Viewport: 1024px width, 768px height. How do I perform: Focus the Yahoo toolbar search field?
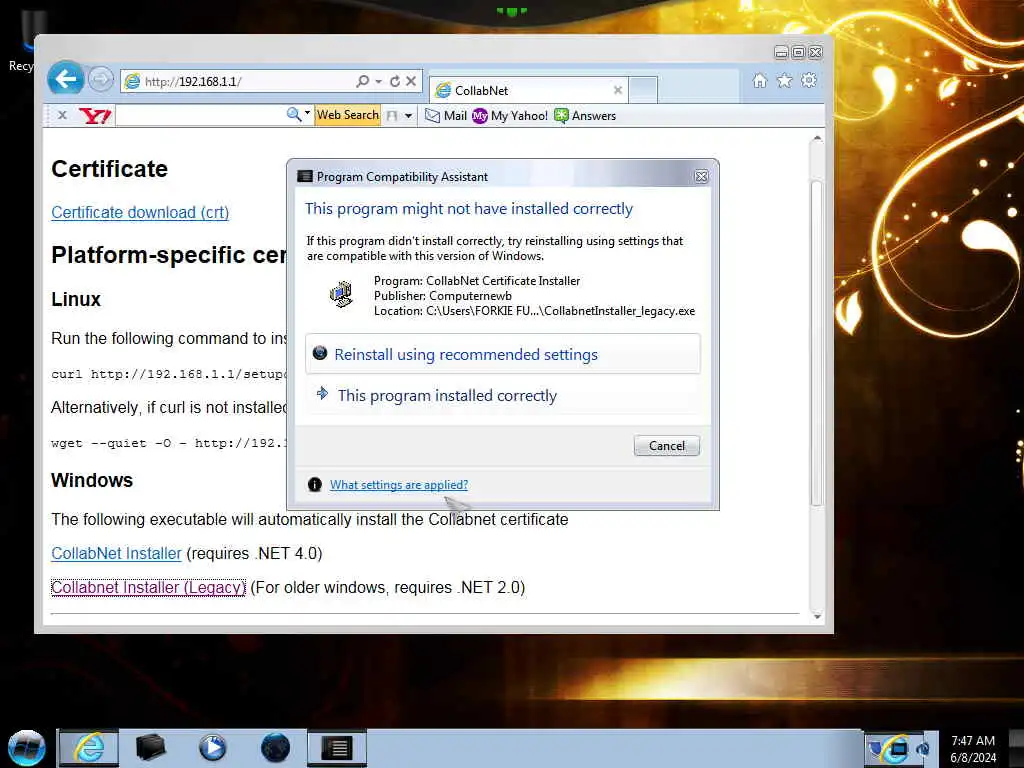200,116
